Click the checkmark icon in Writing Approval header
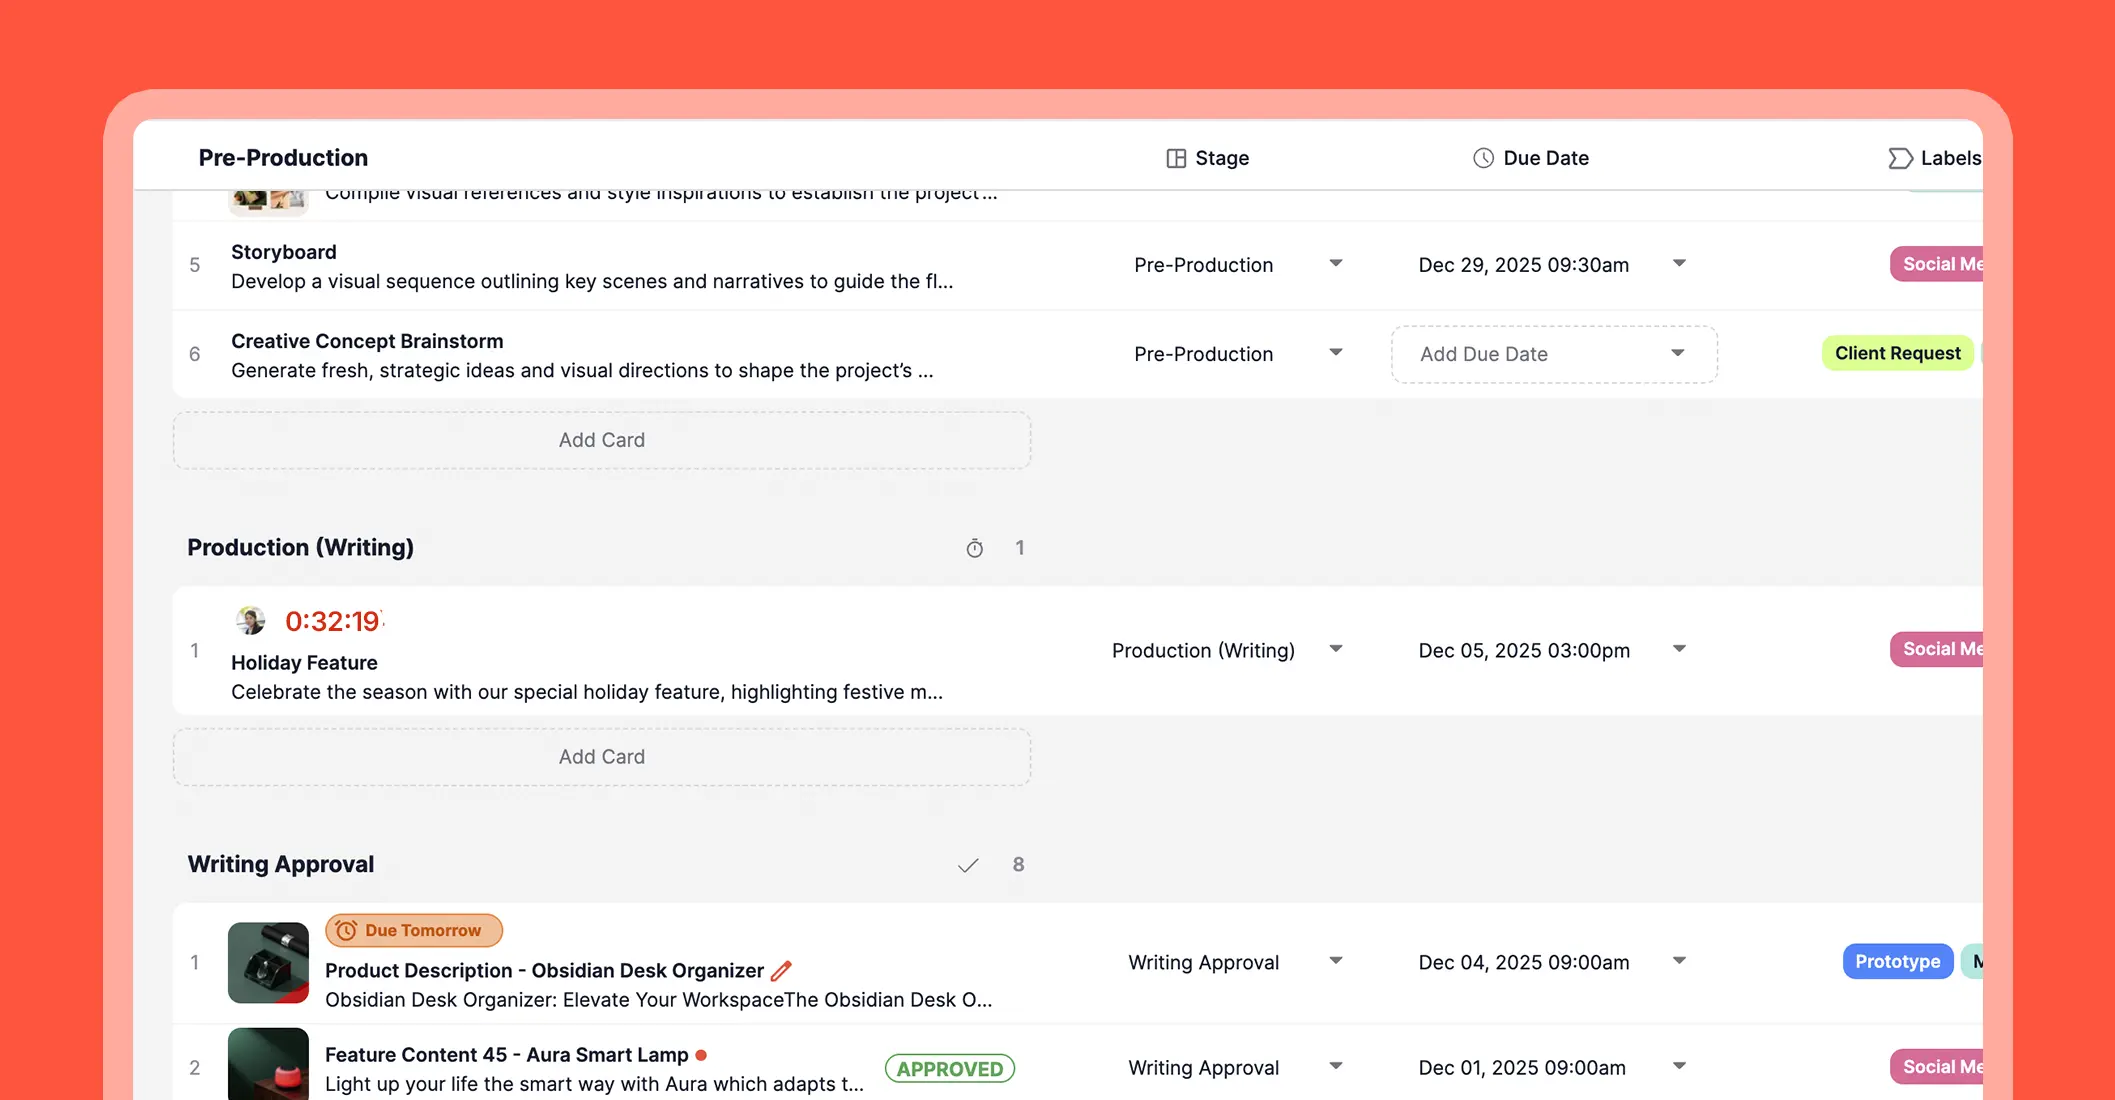The image size is (2115, 1100). pos(967,864)
